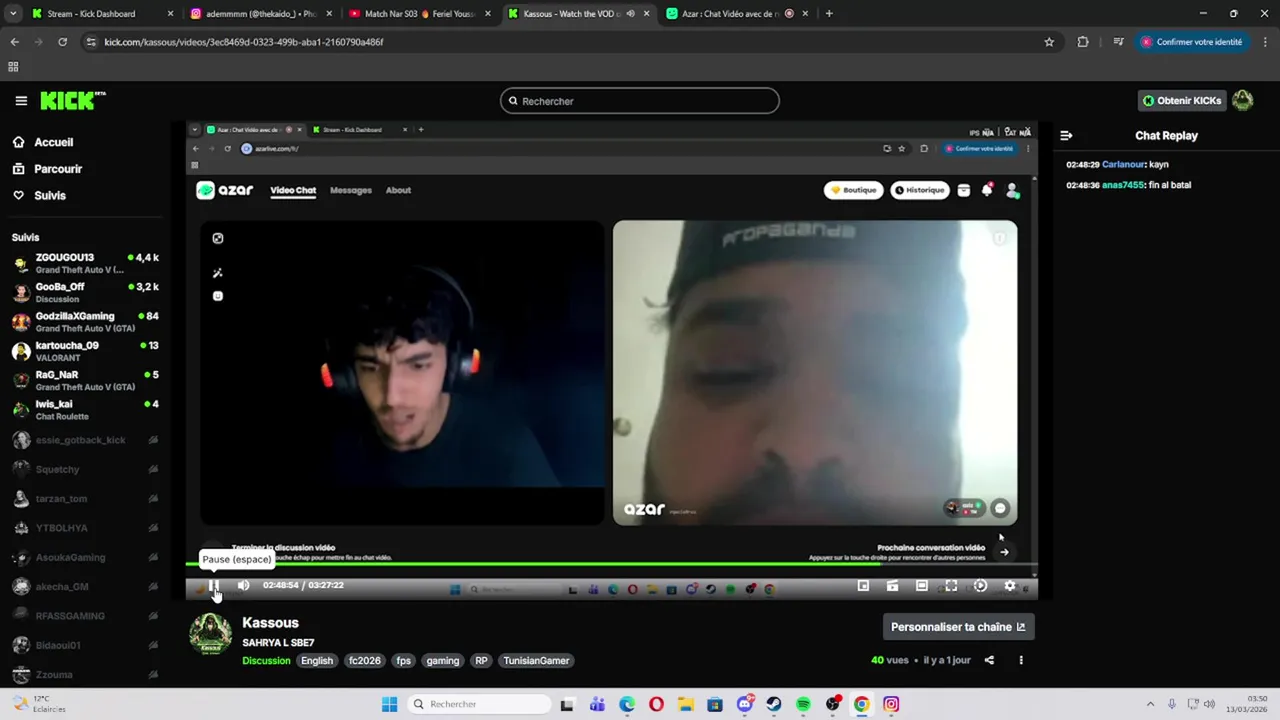The height and width of the screenshot is (720, 1280).
Task: Open the three-dot more options menu
Action: [1021, 660]
